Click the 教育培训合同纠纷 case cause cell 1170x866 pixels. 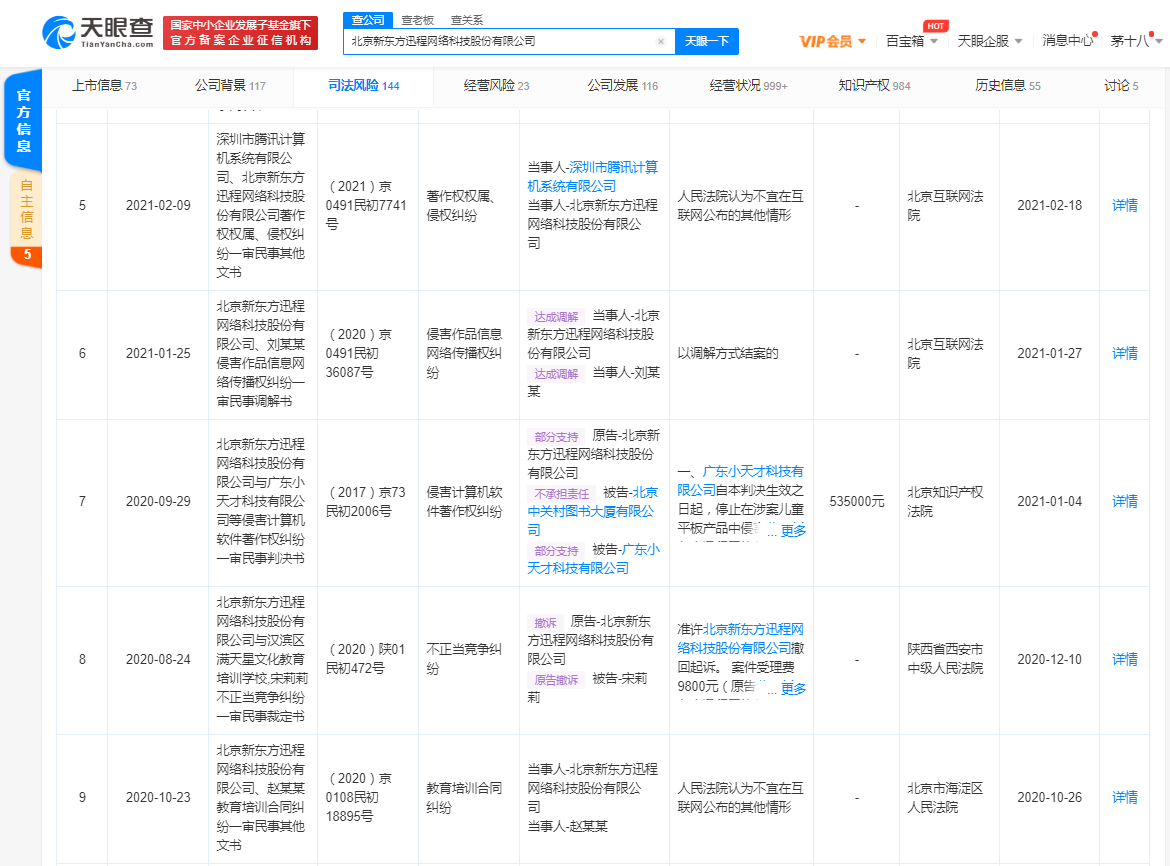pos(464,797)
